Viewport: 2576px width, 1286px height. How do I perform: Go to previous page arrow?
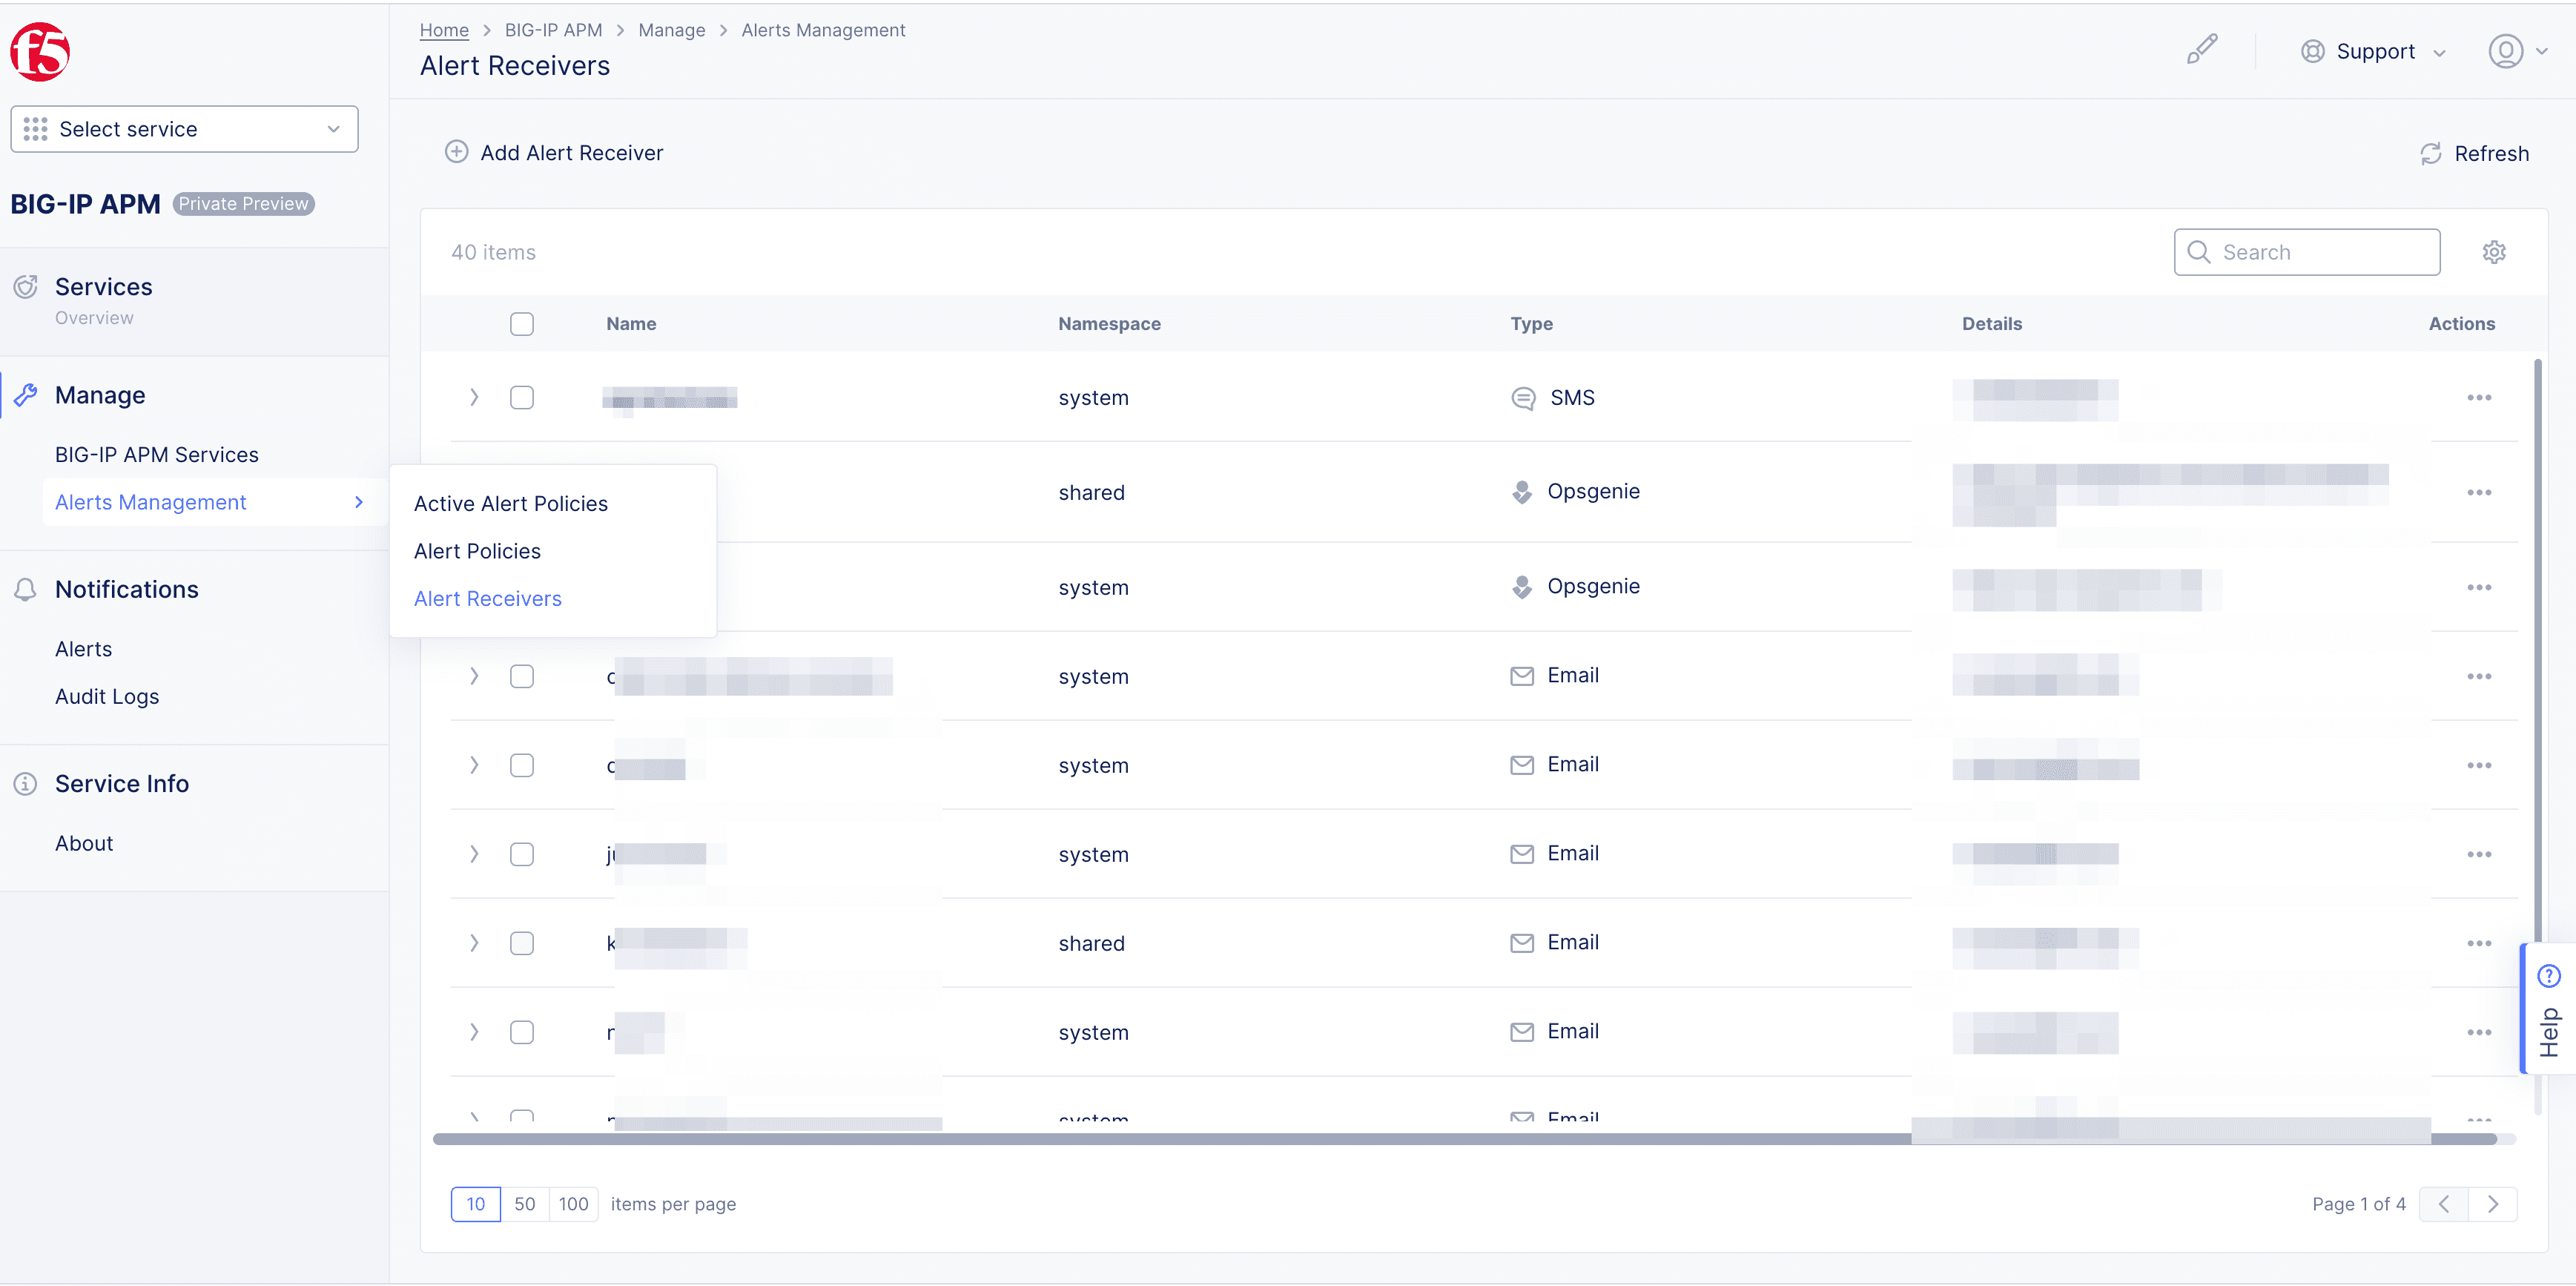click(x=2443, y=1204)
